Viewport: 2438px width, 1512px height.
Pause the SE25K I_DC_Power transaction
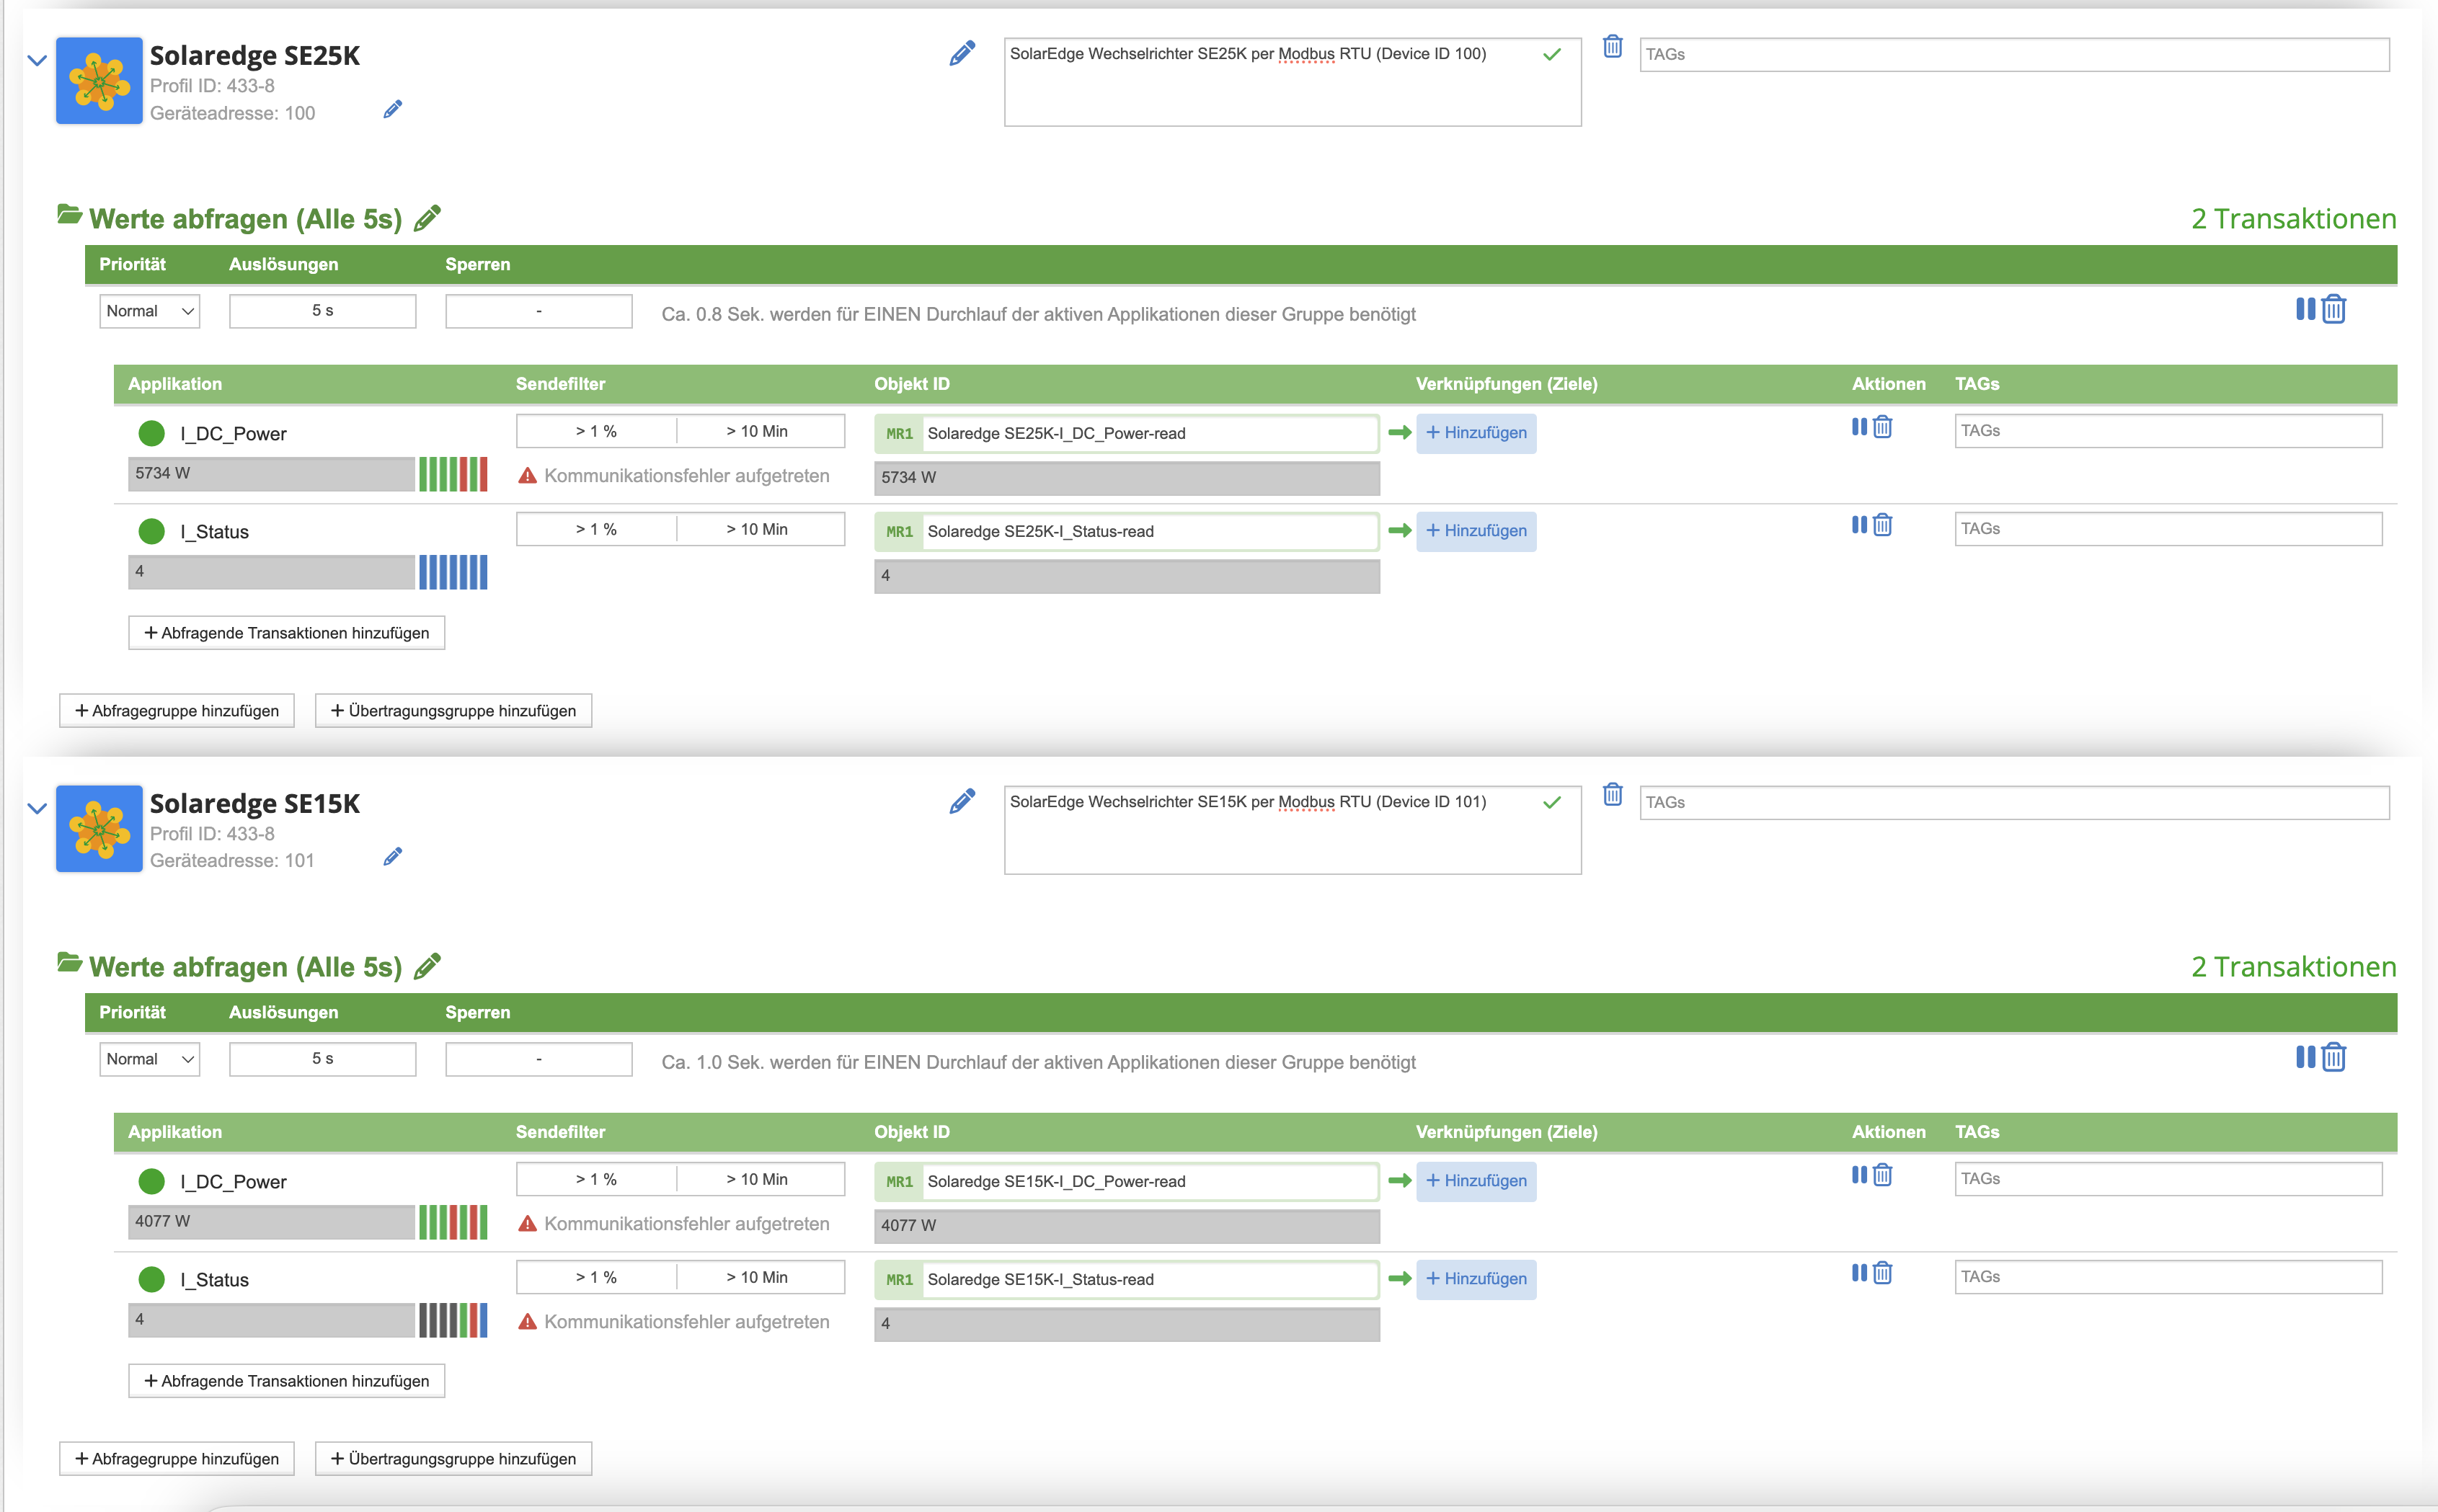1859,427
